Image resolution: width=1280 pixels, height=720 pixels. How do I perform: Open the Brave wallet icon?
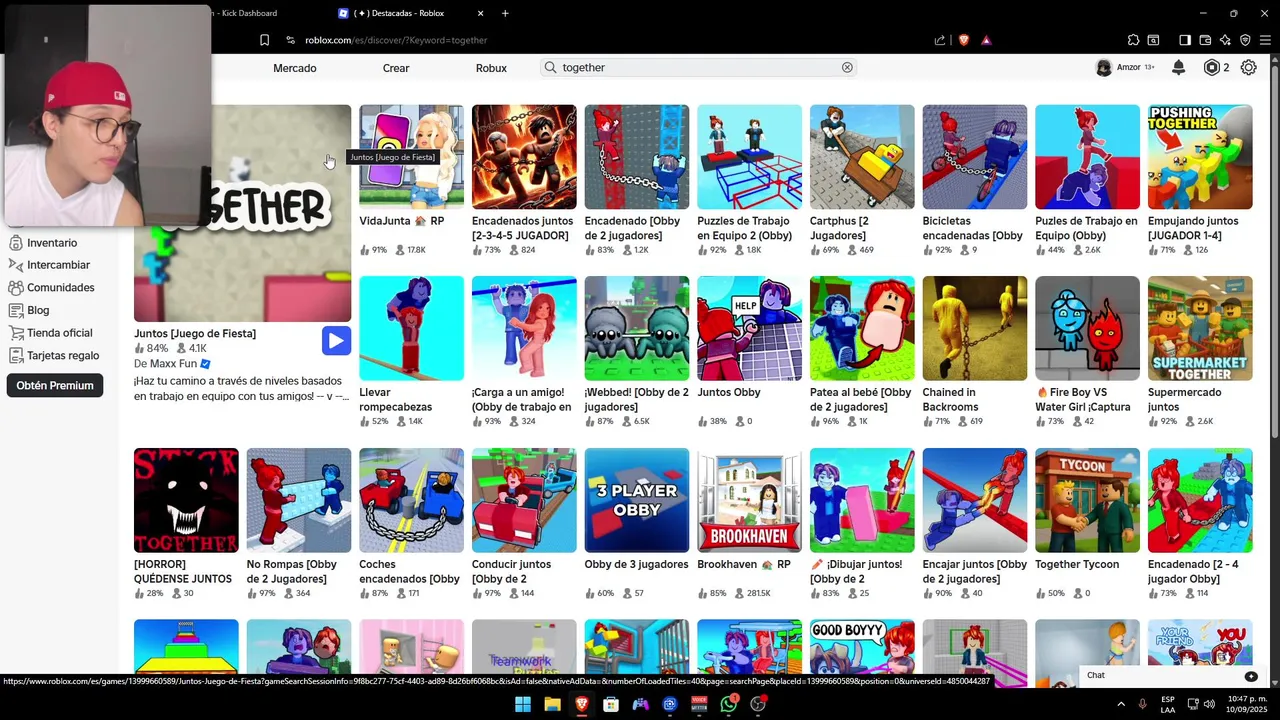[1205, 40]
